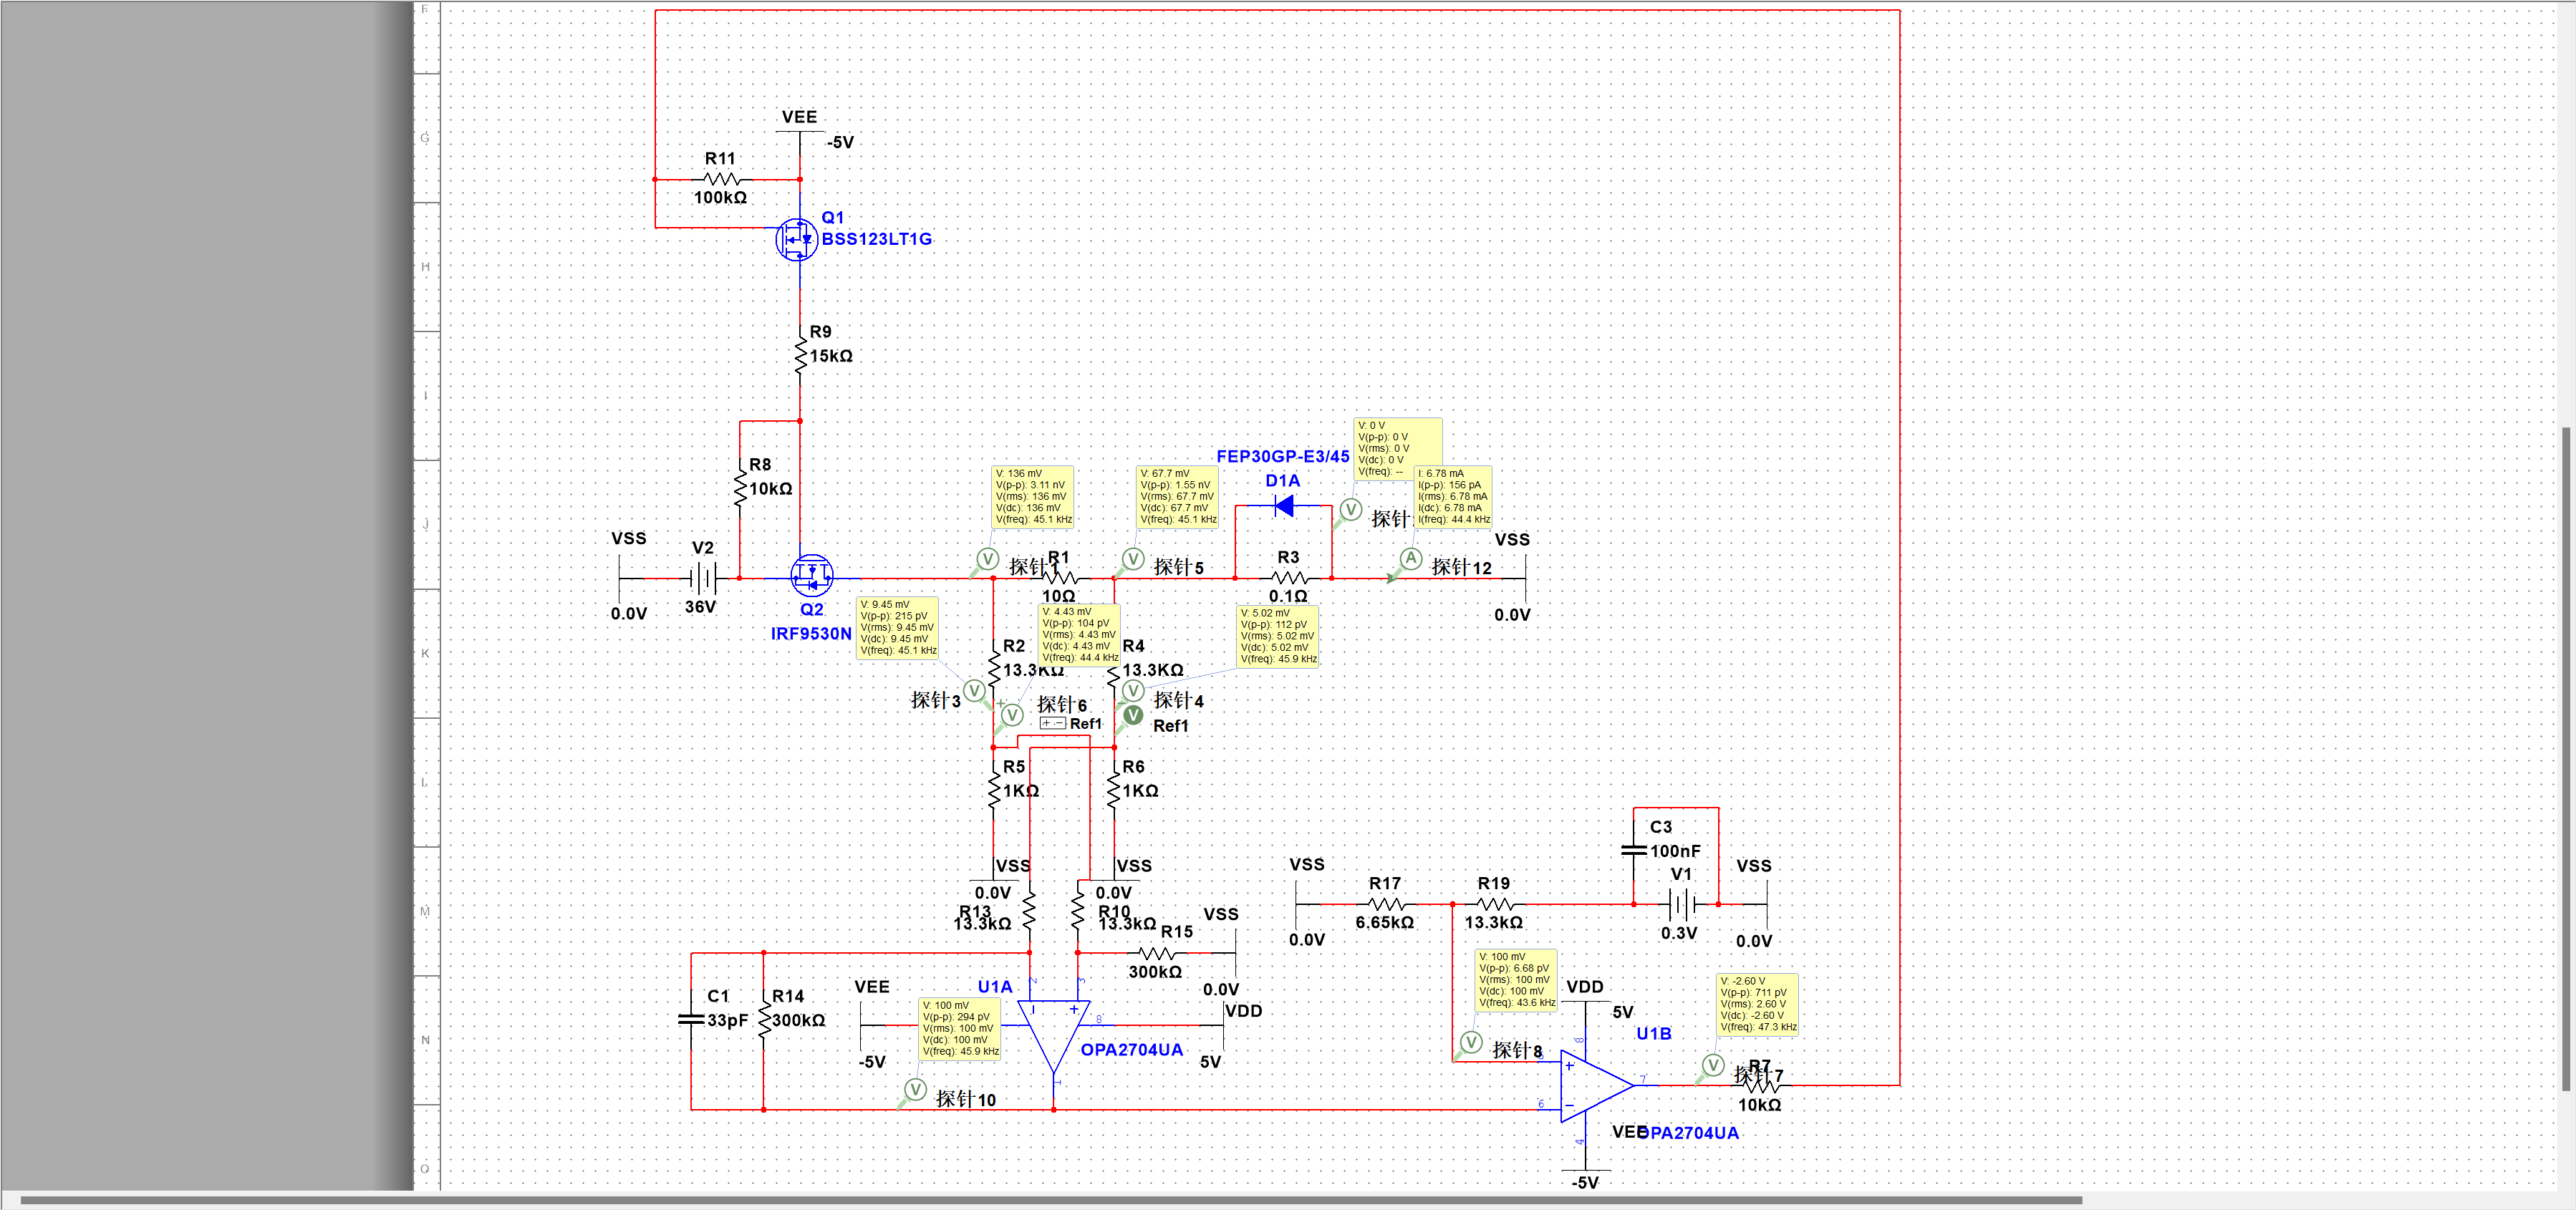
Task: Click the -2.60 V probe readout box
Action: [1758, 1004]
